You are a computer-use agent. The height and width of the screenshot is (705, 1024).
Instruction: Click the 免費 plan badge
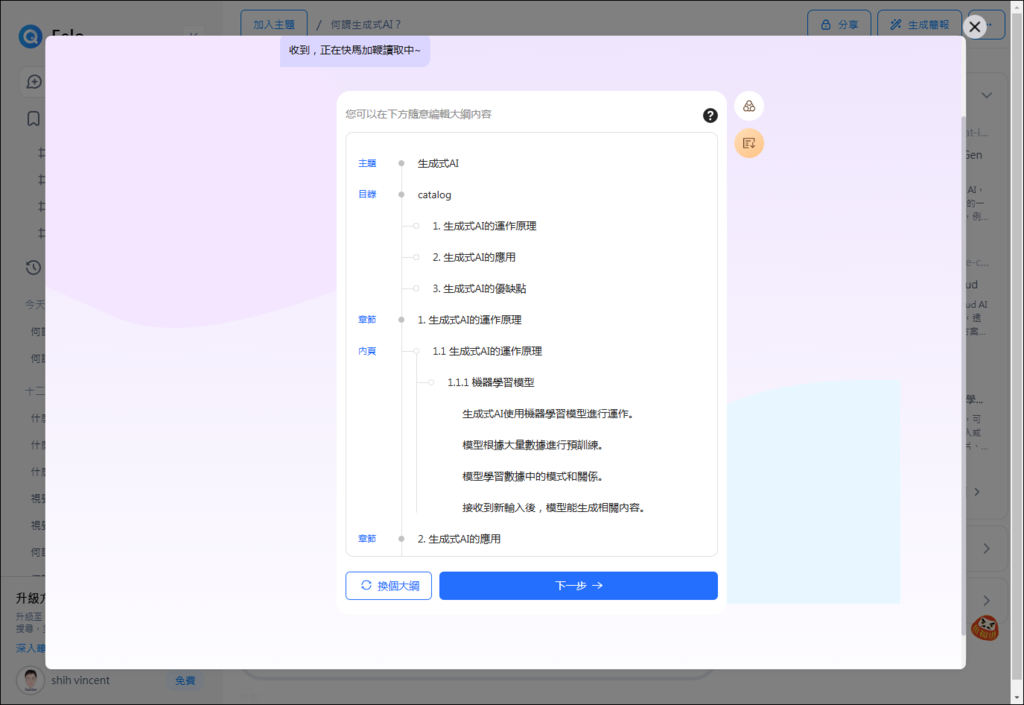point(185,680)
